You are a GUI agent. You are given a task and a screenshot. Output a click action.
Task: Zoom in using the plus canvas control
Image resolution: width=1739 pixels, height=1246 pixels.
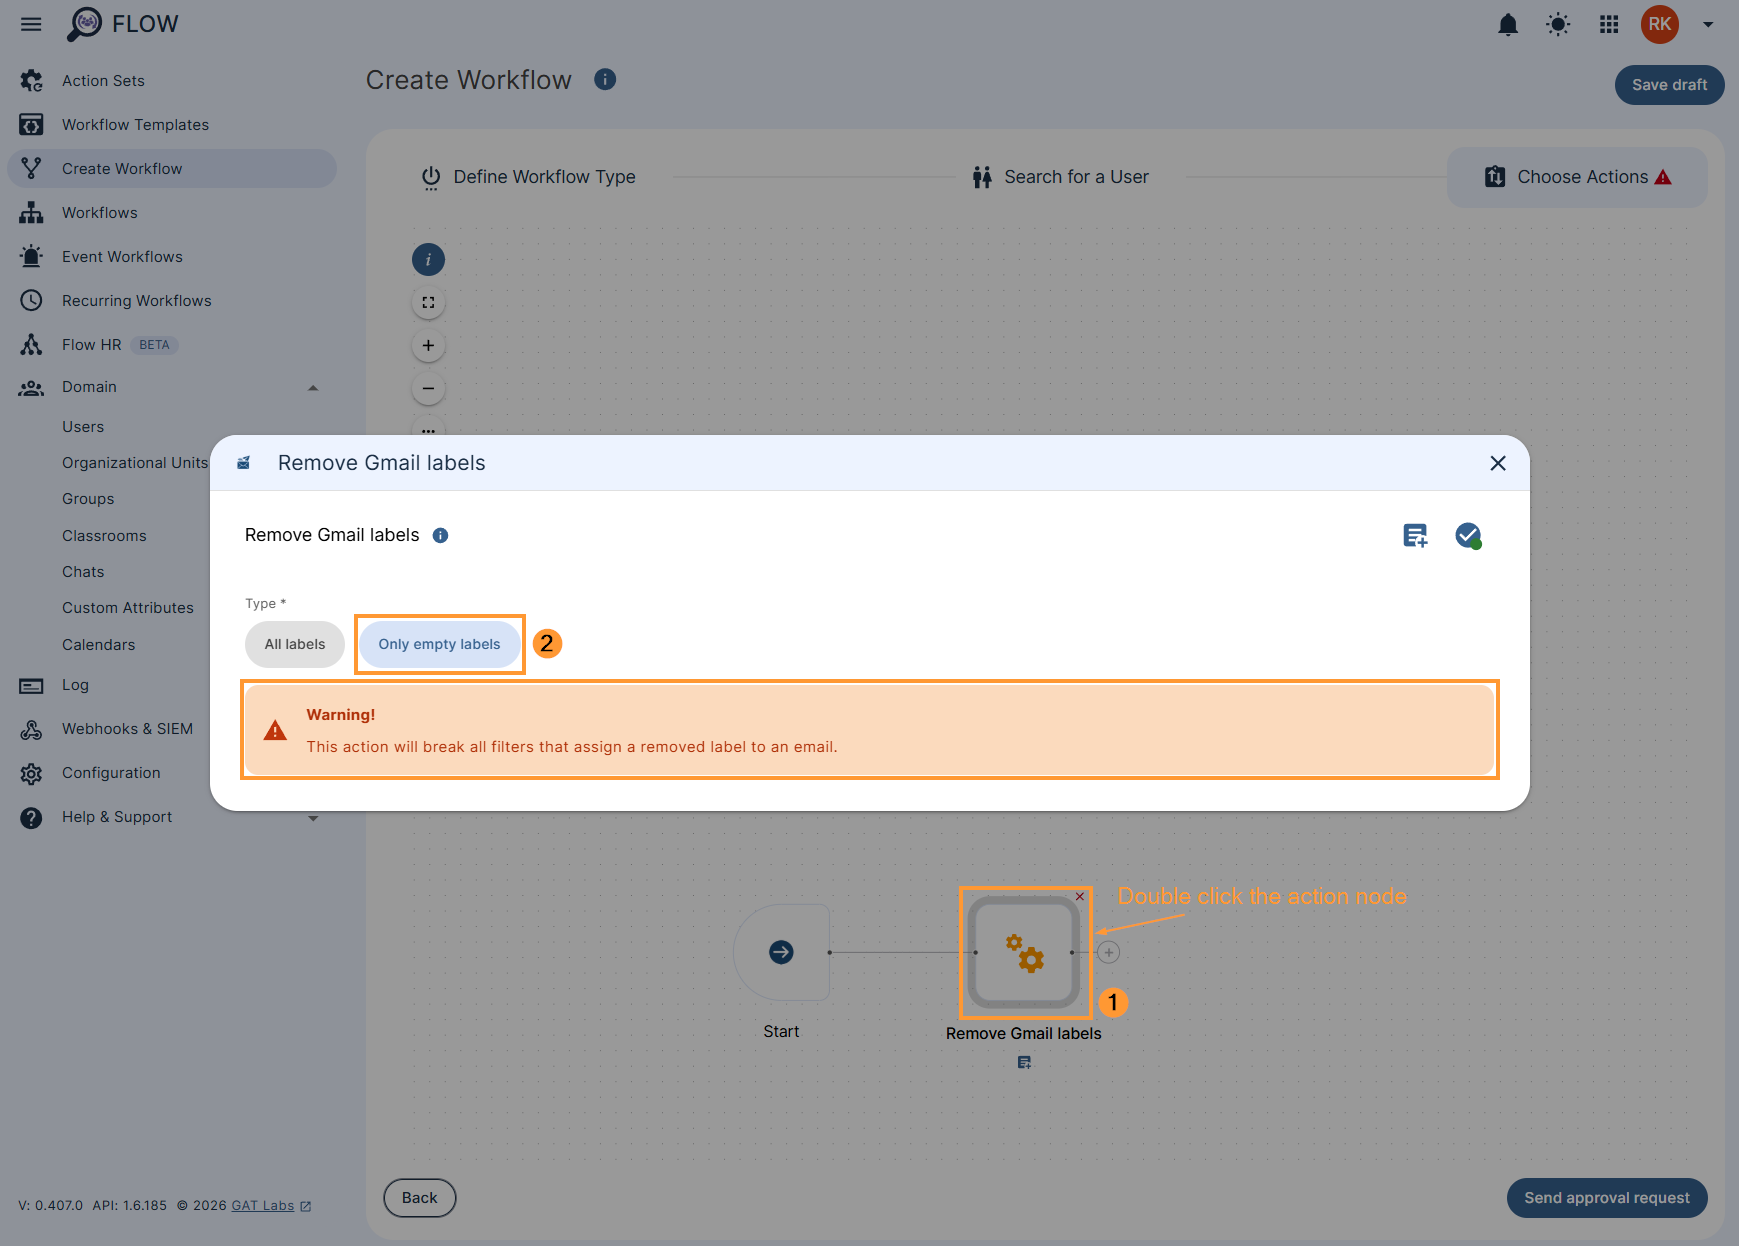[428, 345]
